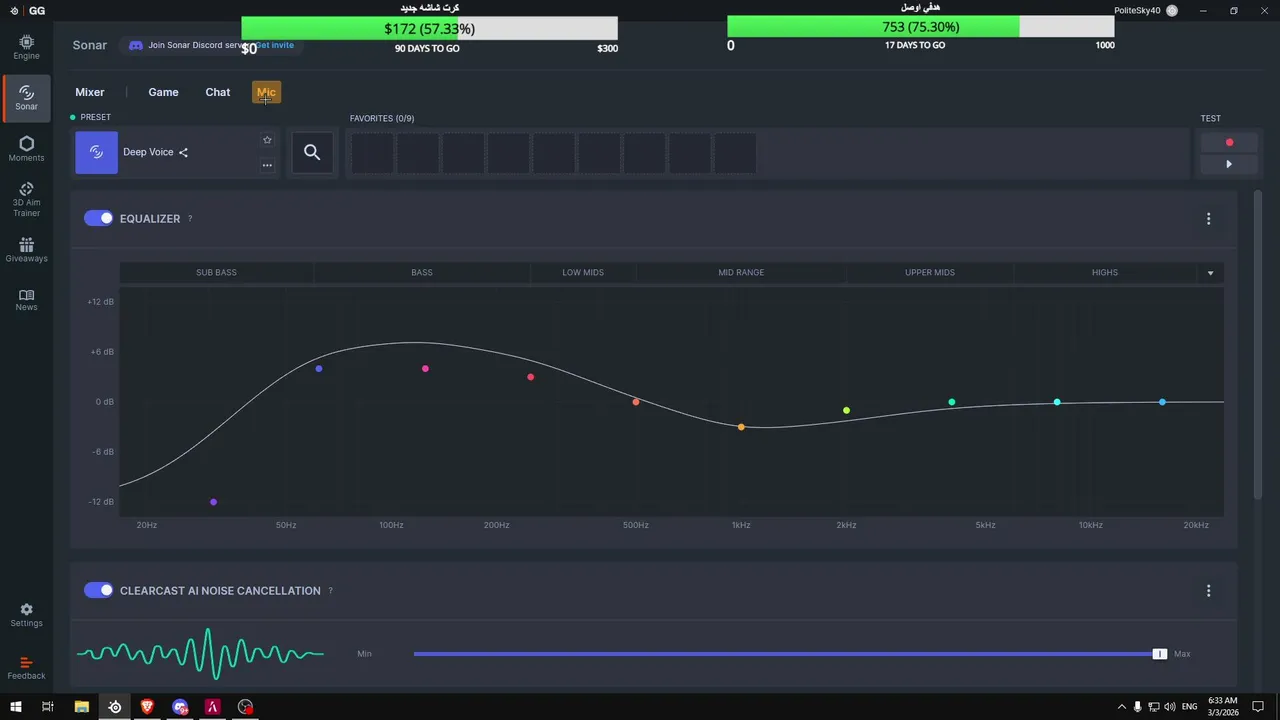Image resolution: width=1280 pixels, height=720 pixels.
Task: Toggle ClearCast AI Noise Cancellation switch
Action: coord(98,590)
